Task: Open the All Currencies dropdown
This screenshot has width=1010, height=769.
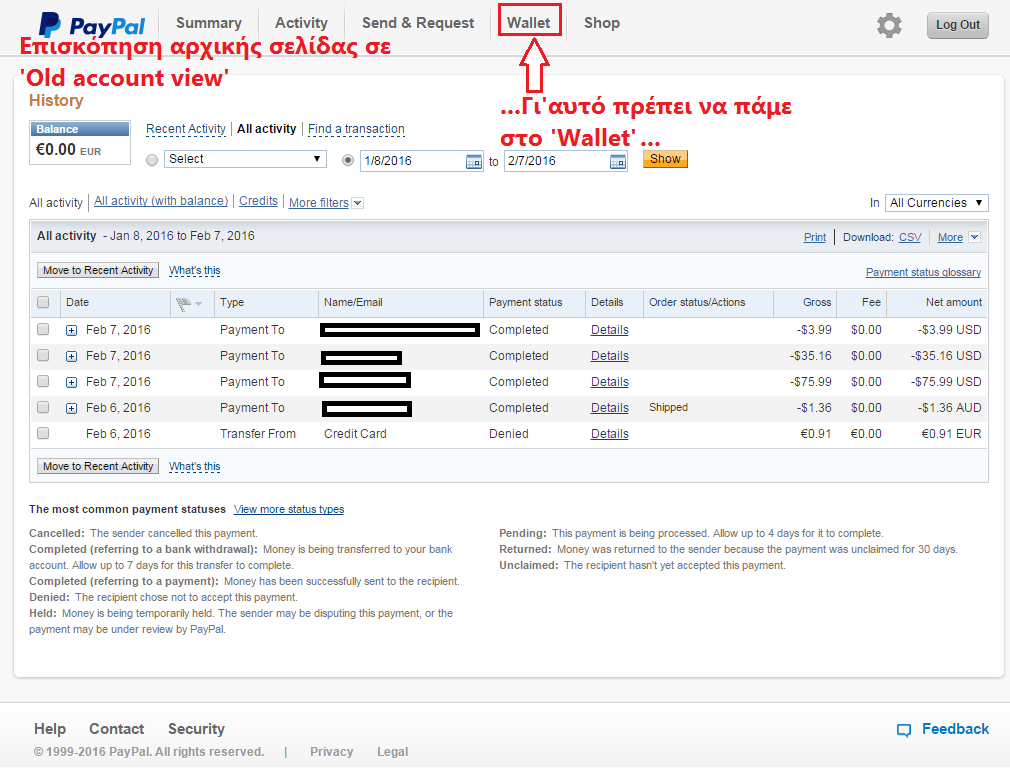Action: click(937, 203)
